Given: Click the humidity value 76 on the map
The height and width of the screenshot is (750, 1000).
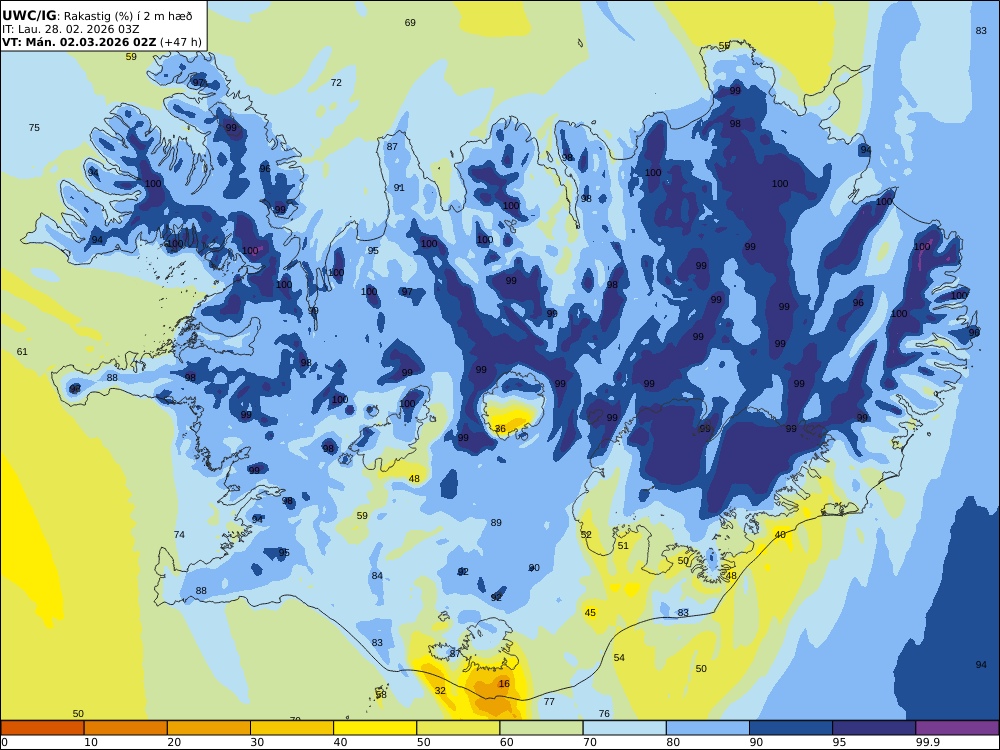Looking at the screenshot, I should click(x=605, y=714).
